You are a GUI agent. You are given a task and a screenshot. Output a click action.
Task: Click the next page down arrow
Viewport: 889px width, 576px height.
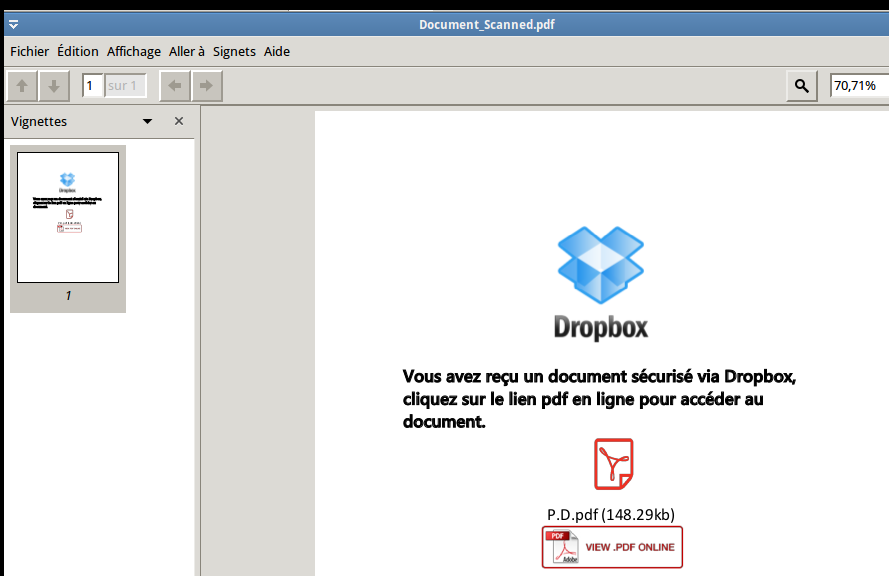click(53, 86)
